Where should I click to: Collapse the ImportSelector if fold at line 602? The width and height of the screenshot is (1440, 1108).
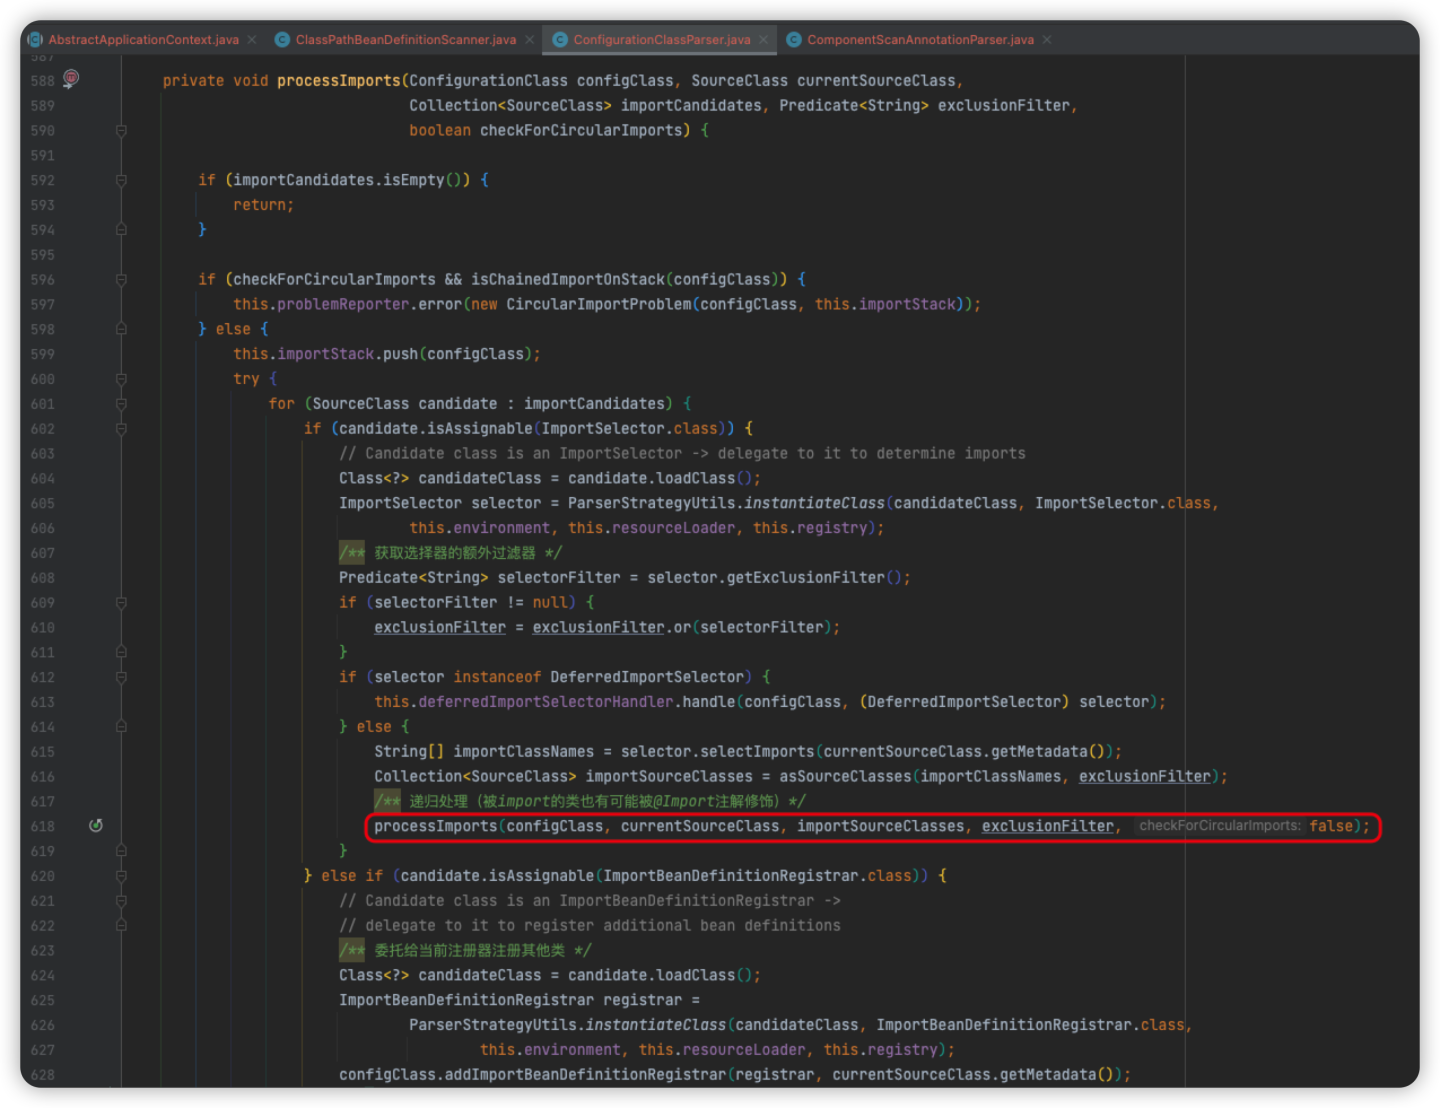[x=121, y=428]
